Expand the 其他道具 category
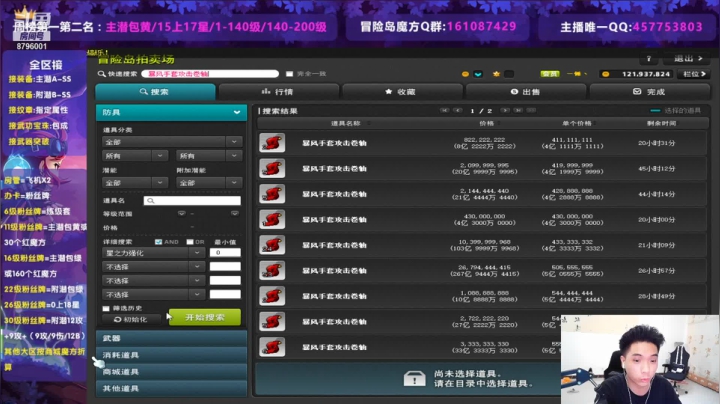 click(171, 388)
